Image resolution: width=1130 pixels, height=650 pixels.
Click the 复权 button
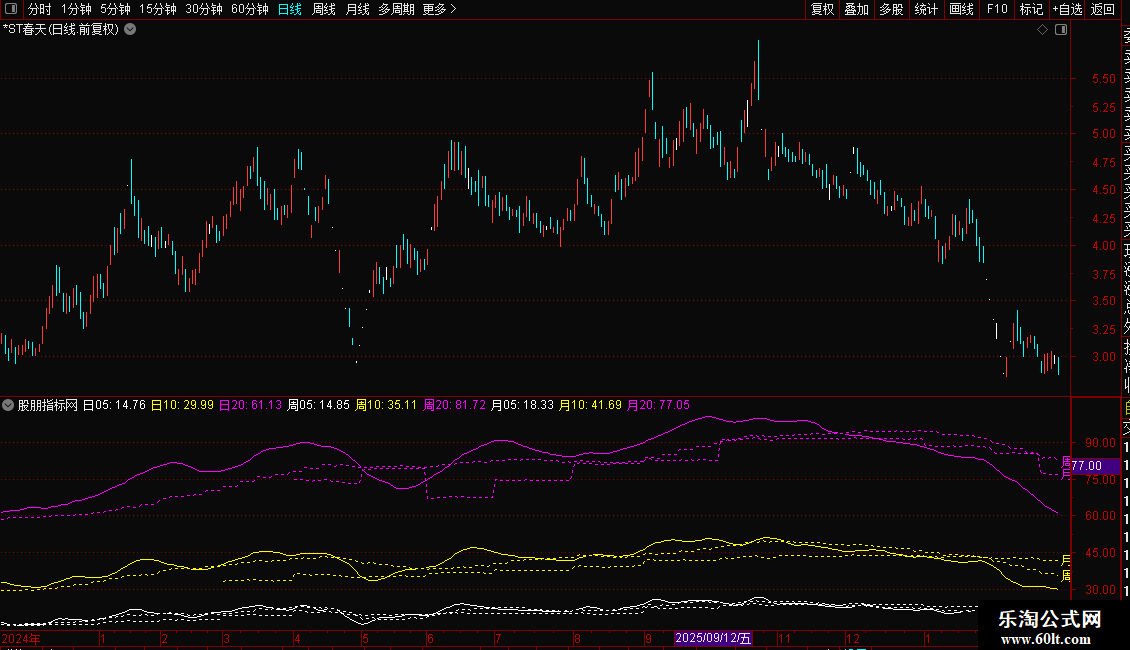(x=822, y=9)
